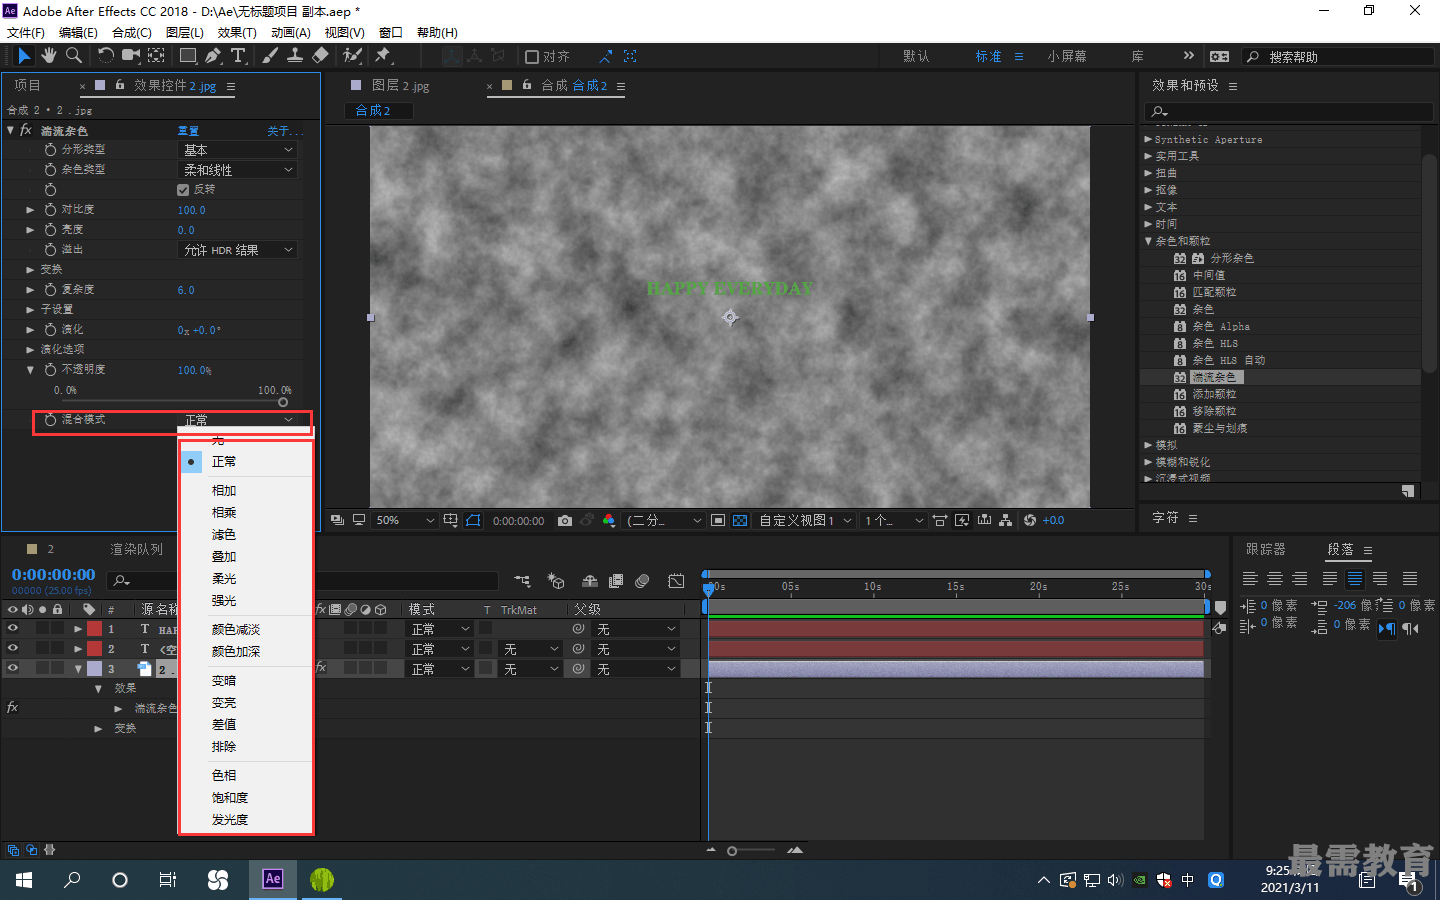This screenshot has height=900, width=1440.
Task: Toggle the Draft 3D timeline icon
Action: click(556, 581)
